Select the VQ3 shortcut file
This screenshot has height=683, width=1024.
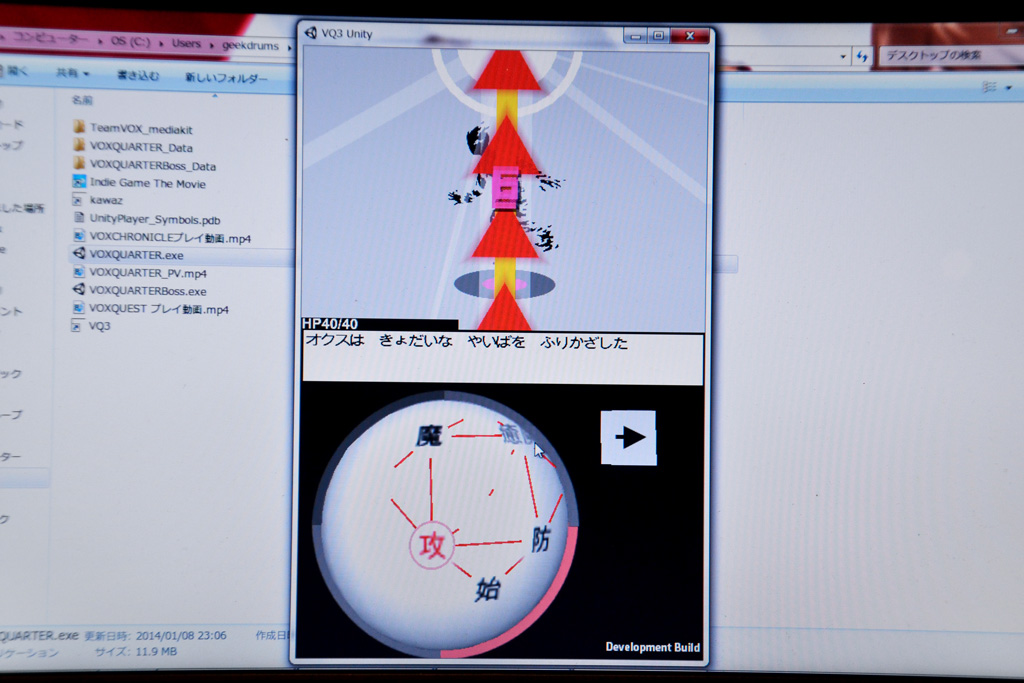(x=91, y=326)
